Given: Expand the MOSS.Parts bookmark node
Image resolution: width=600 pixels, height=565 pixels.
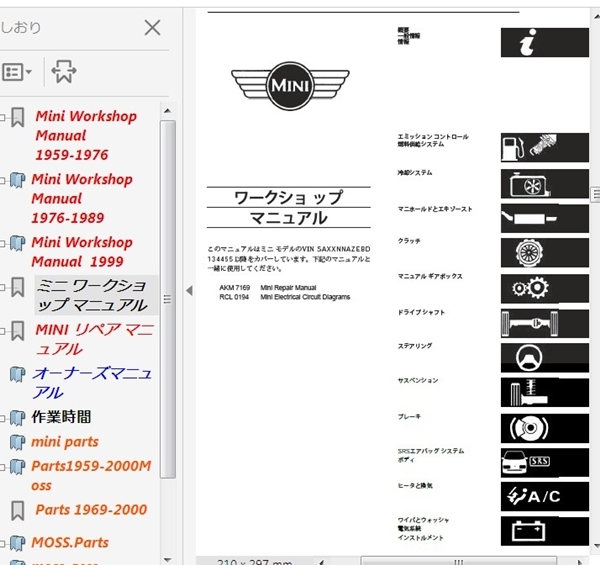Looking at the screenshot, I should click(2, 544).
